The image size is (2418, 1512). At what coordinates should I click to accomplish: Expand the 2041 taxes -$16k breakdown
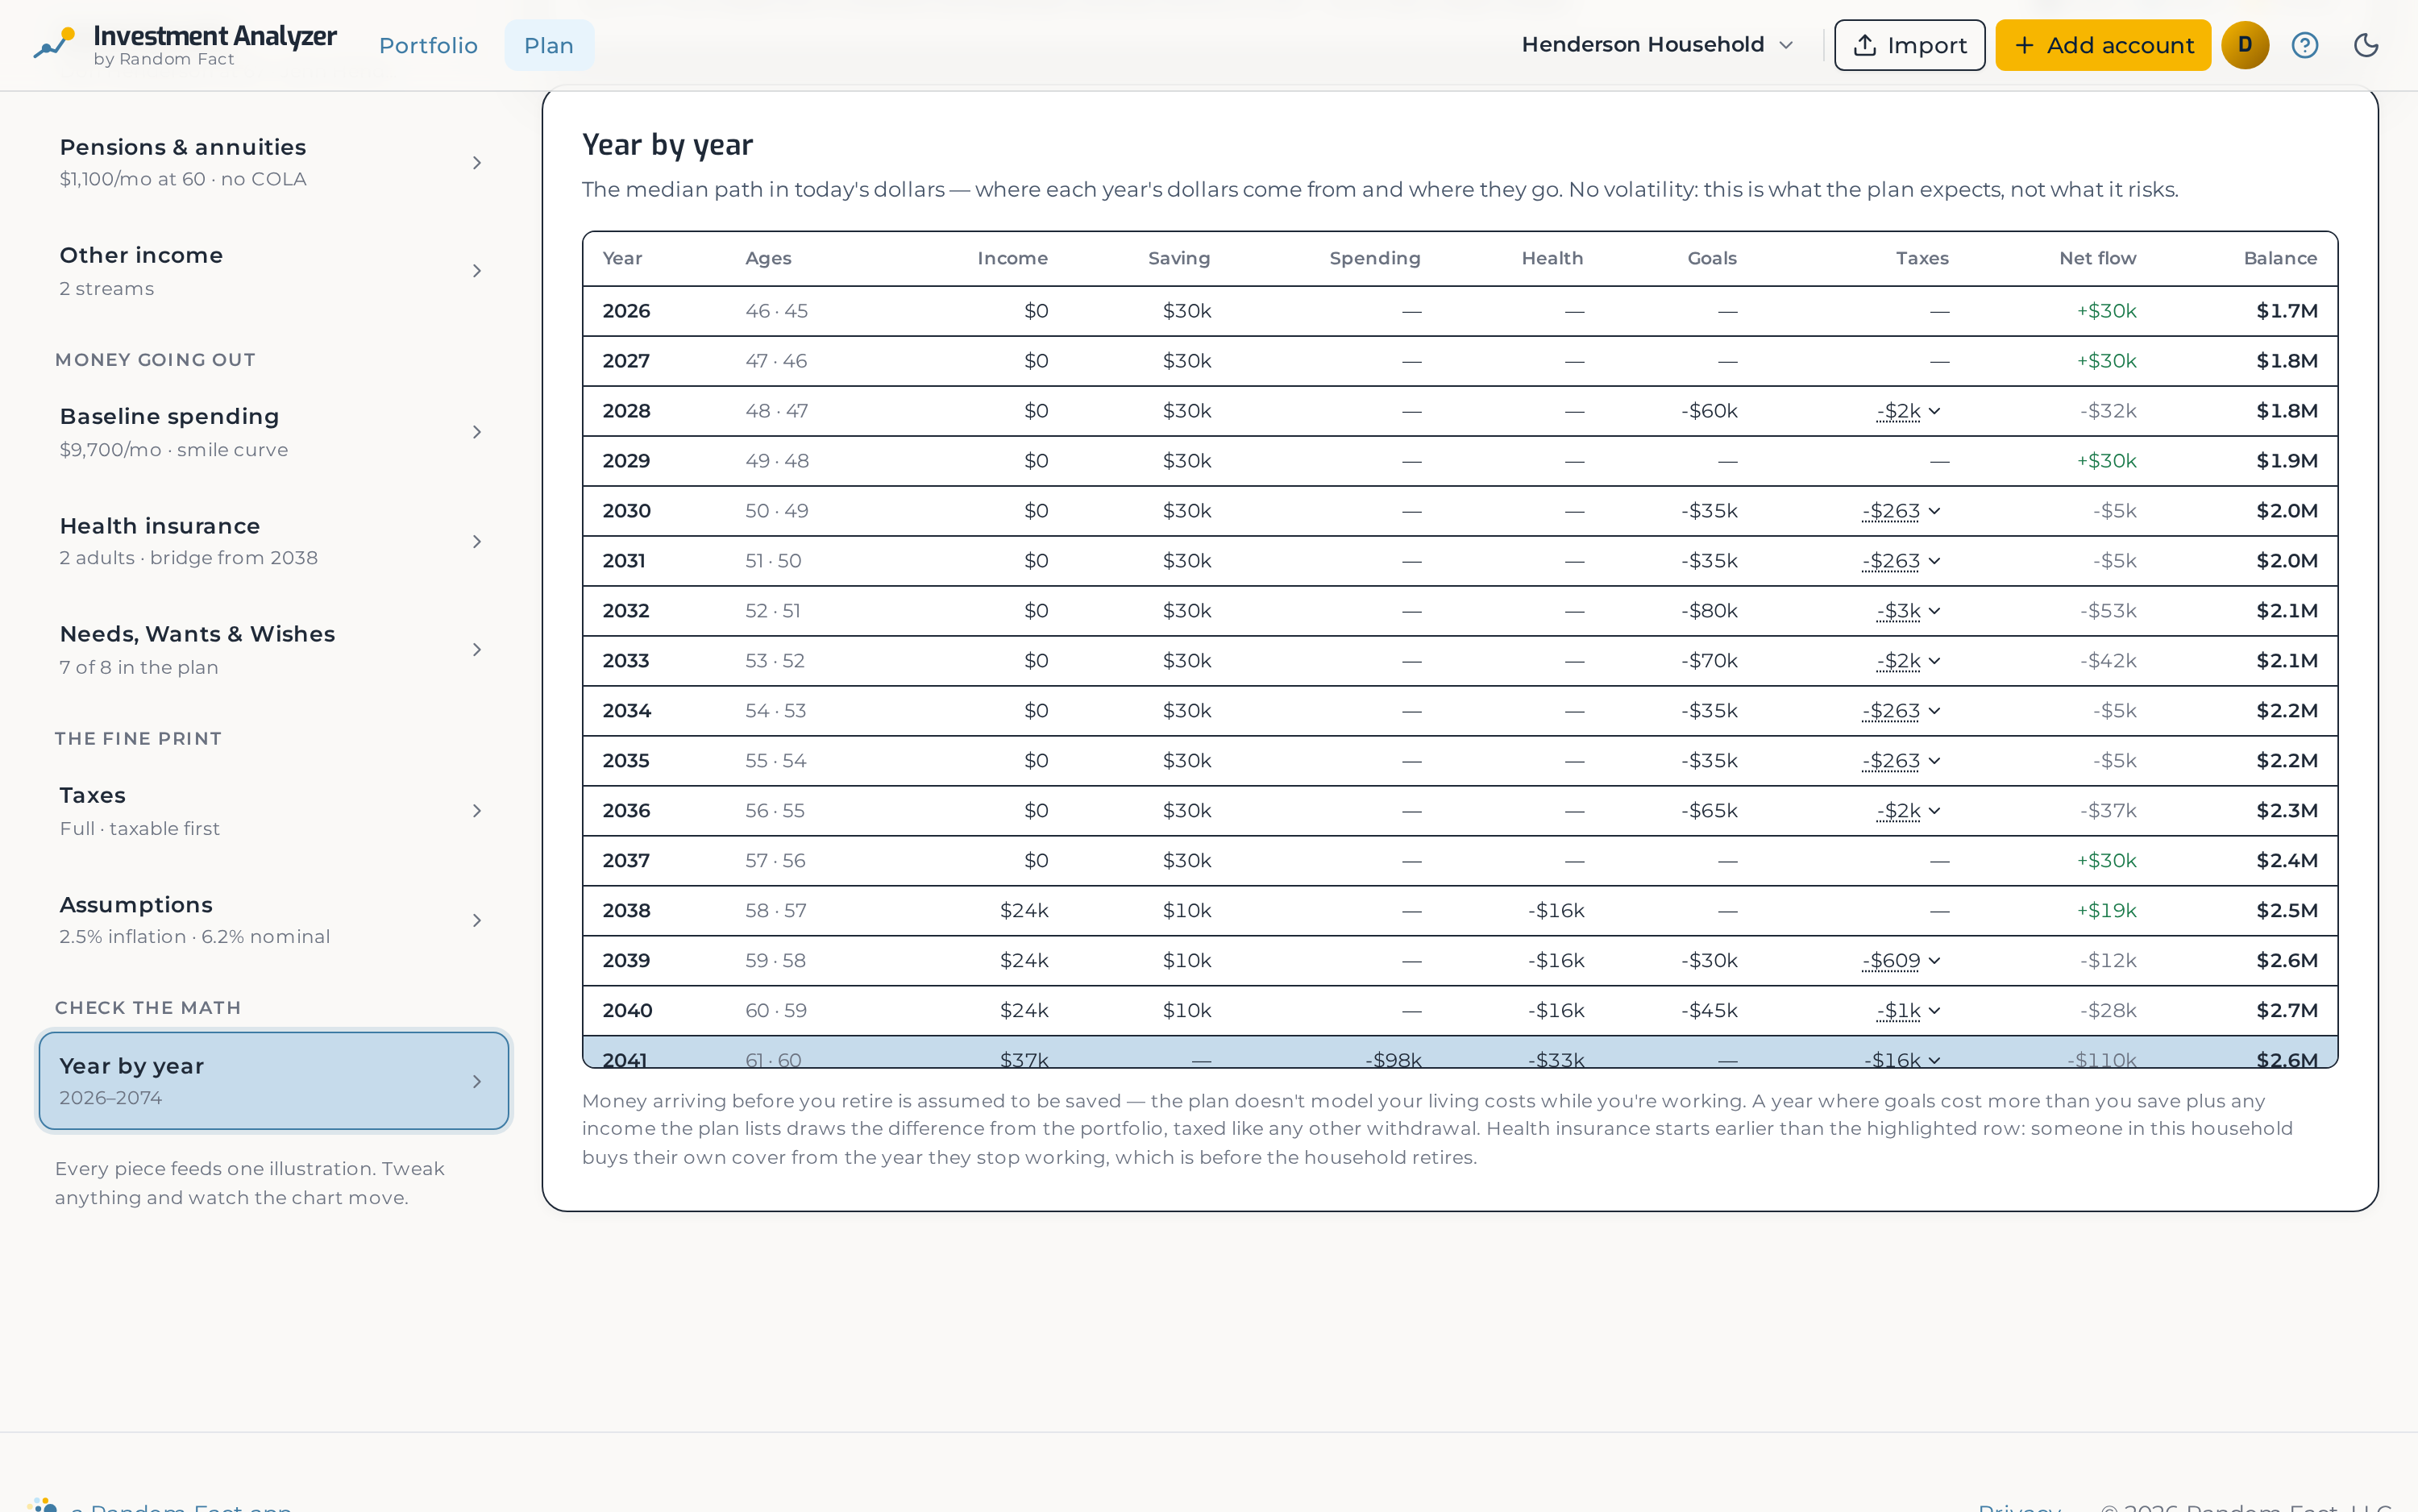tap(1903, 1059)
